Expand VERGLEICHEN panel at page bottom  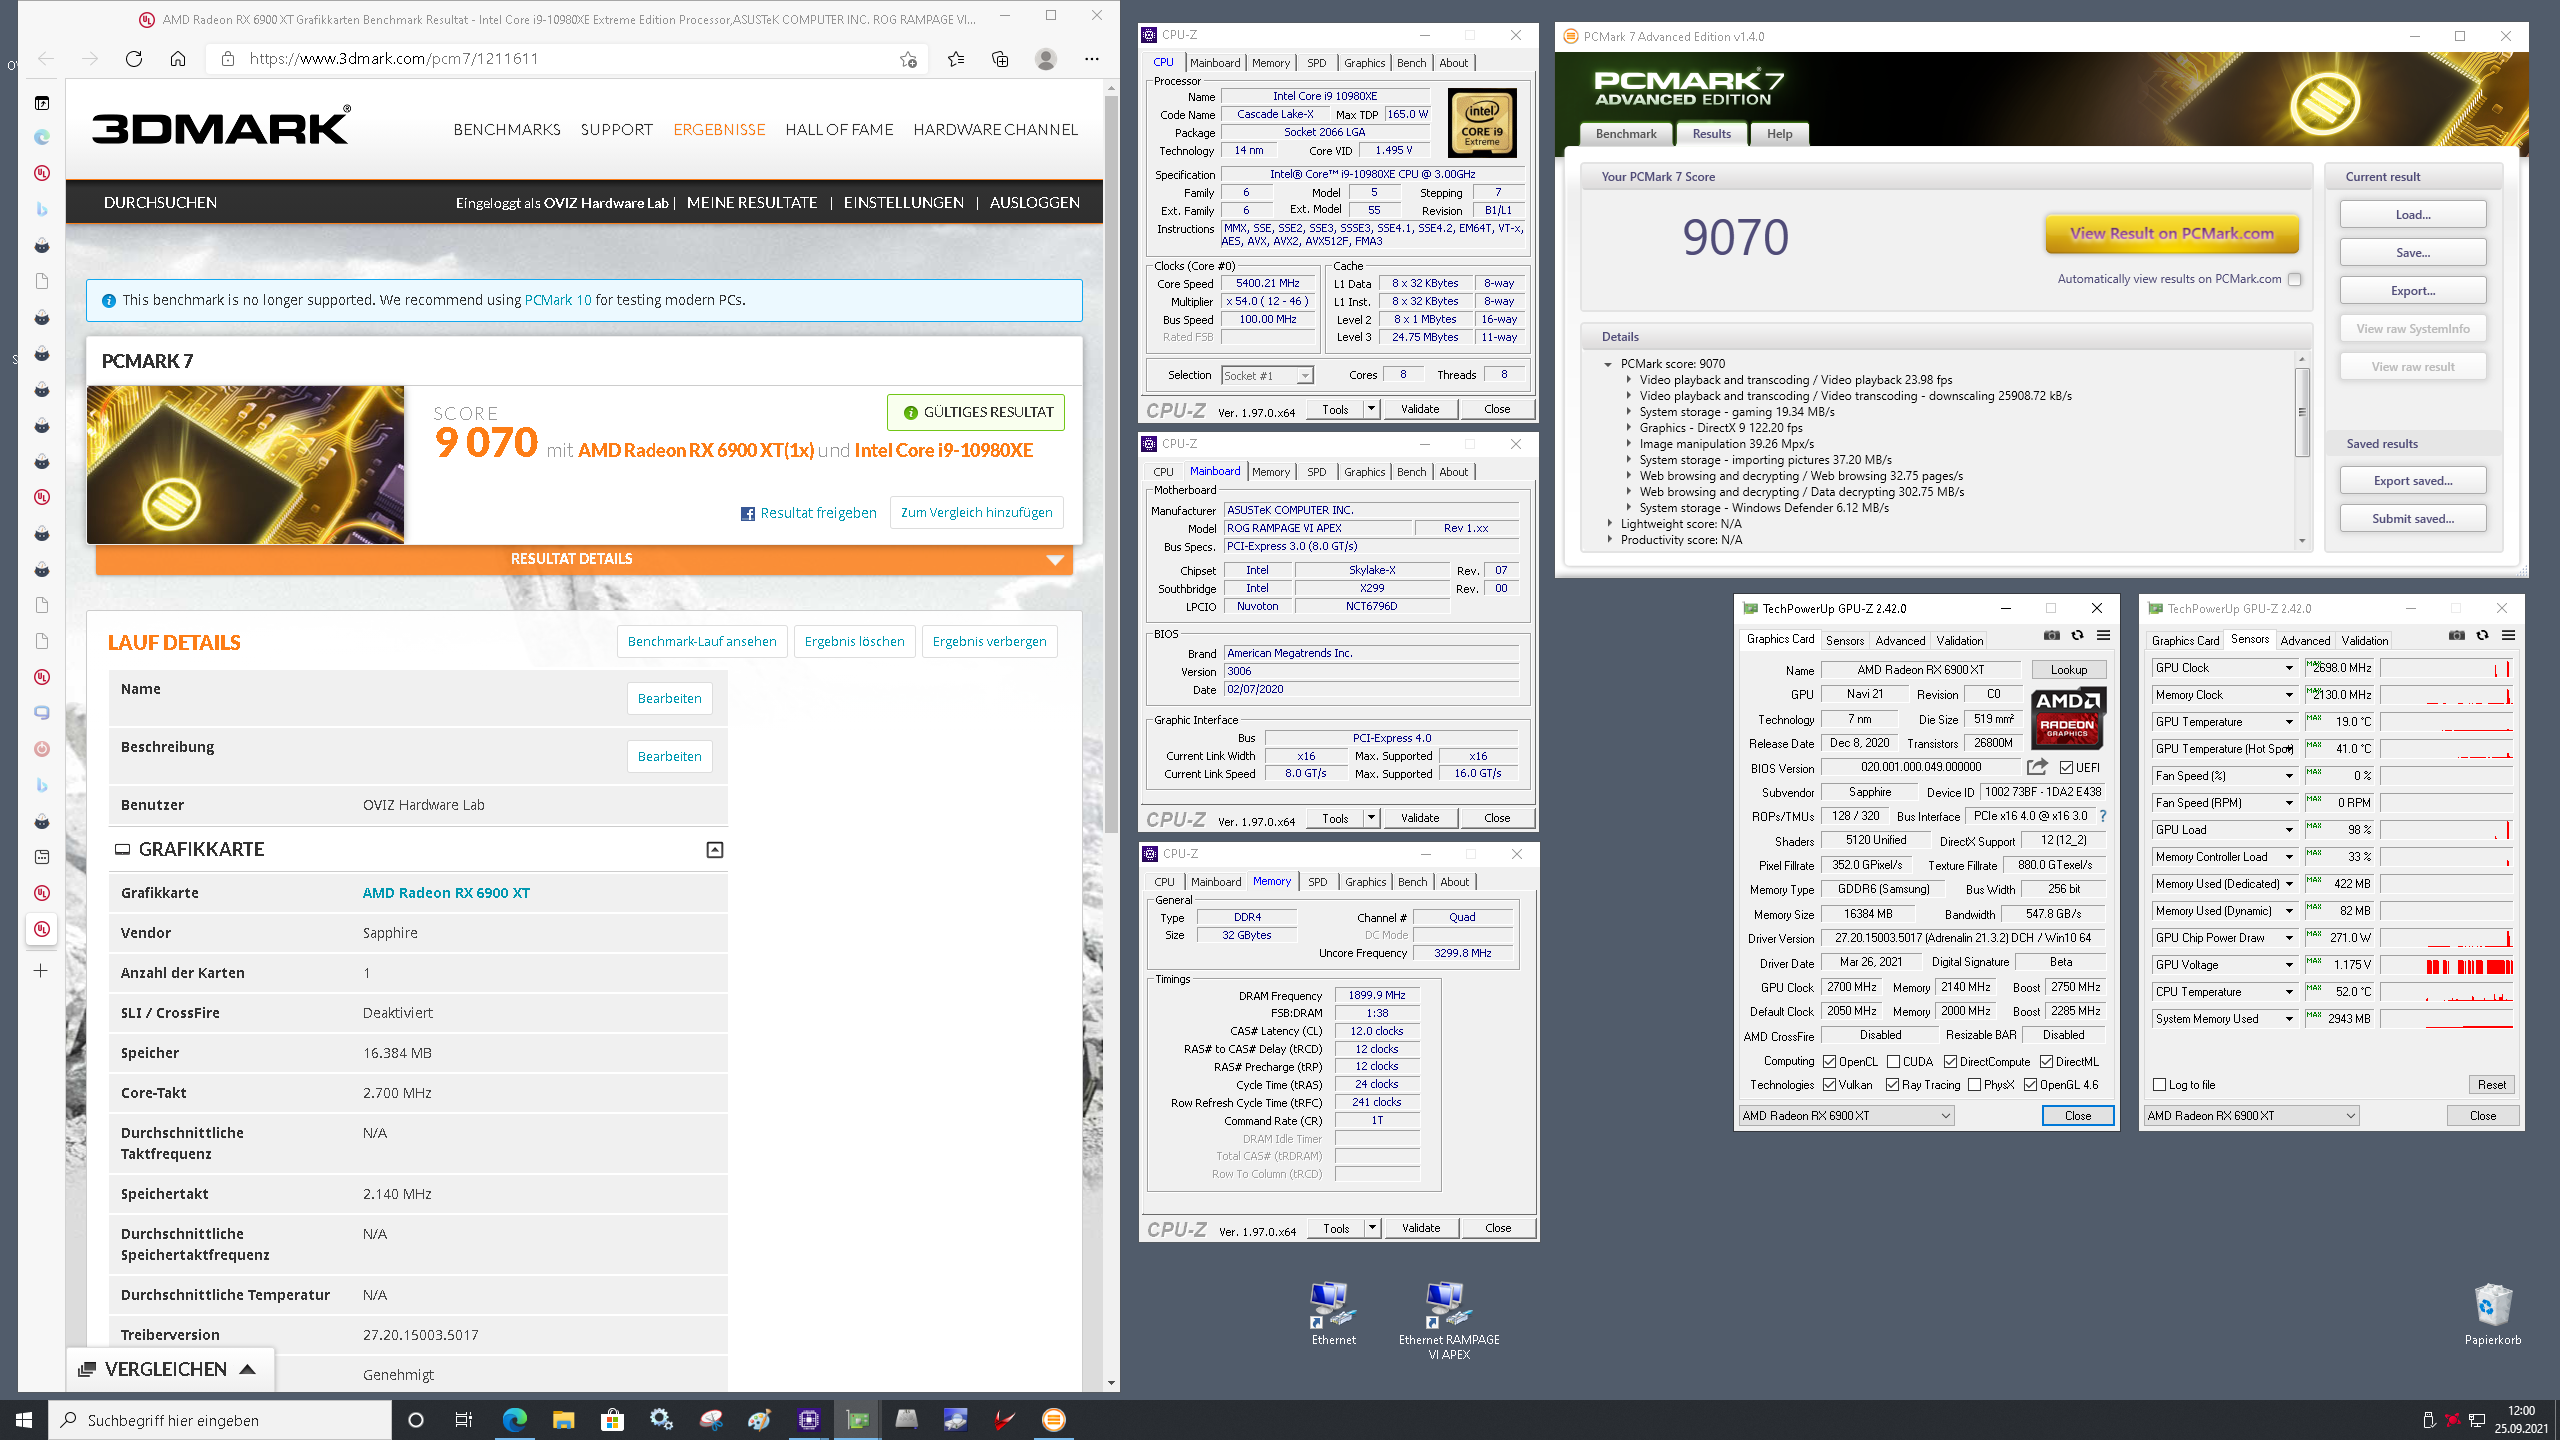168,1370
